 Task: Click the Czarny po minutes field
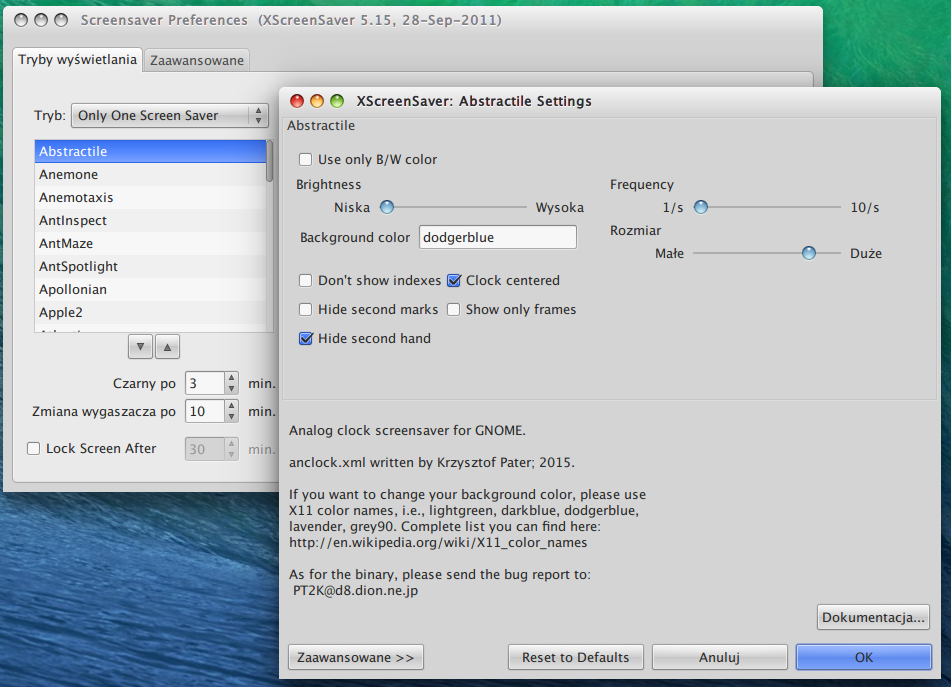click(x=205, y=383)
